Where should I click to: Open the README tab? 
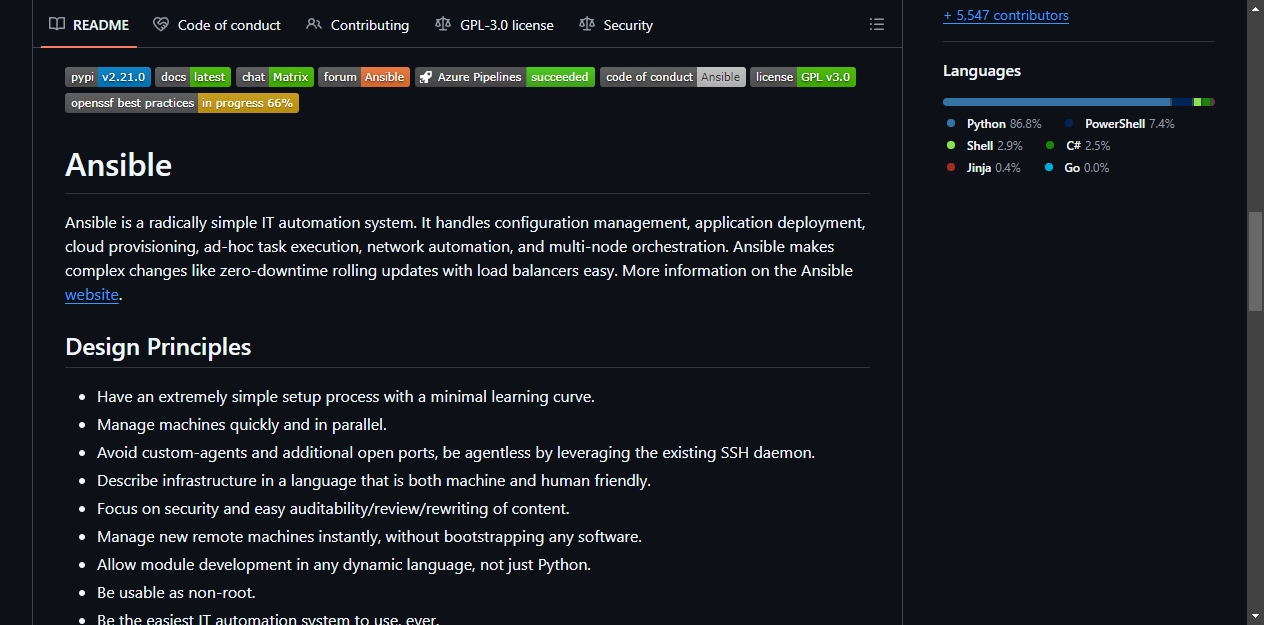(89, 25)
